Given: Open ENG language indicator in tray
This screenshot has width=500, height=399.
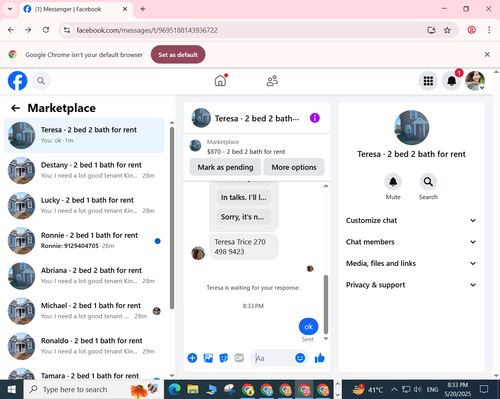Looking at the screenshot, I should [432, 389].
